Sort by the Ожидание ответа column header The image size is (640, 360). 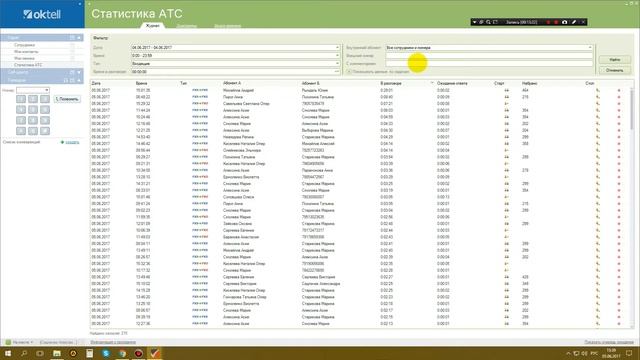tap(452, 83)
